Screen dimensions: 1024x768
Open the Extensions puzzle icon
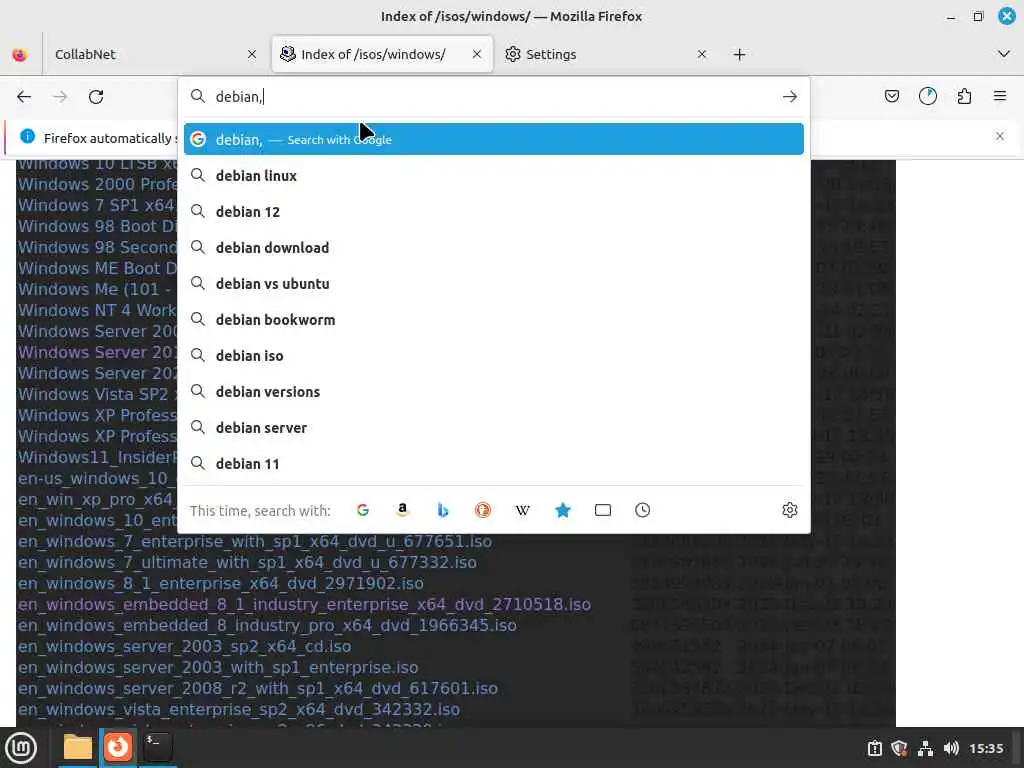coord(964,97)
